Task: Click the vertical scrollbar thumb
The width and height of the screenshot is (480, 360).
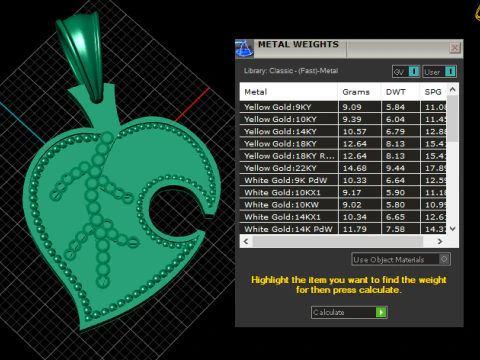Action: click(x=452, y=118)
